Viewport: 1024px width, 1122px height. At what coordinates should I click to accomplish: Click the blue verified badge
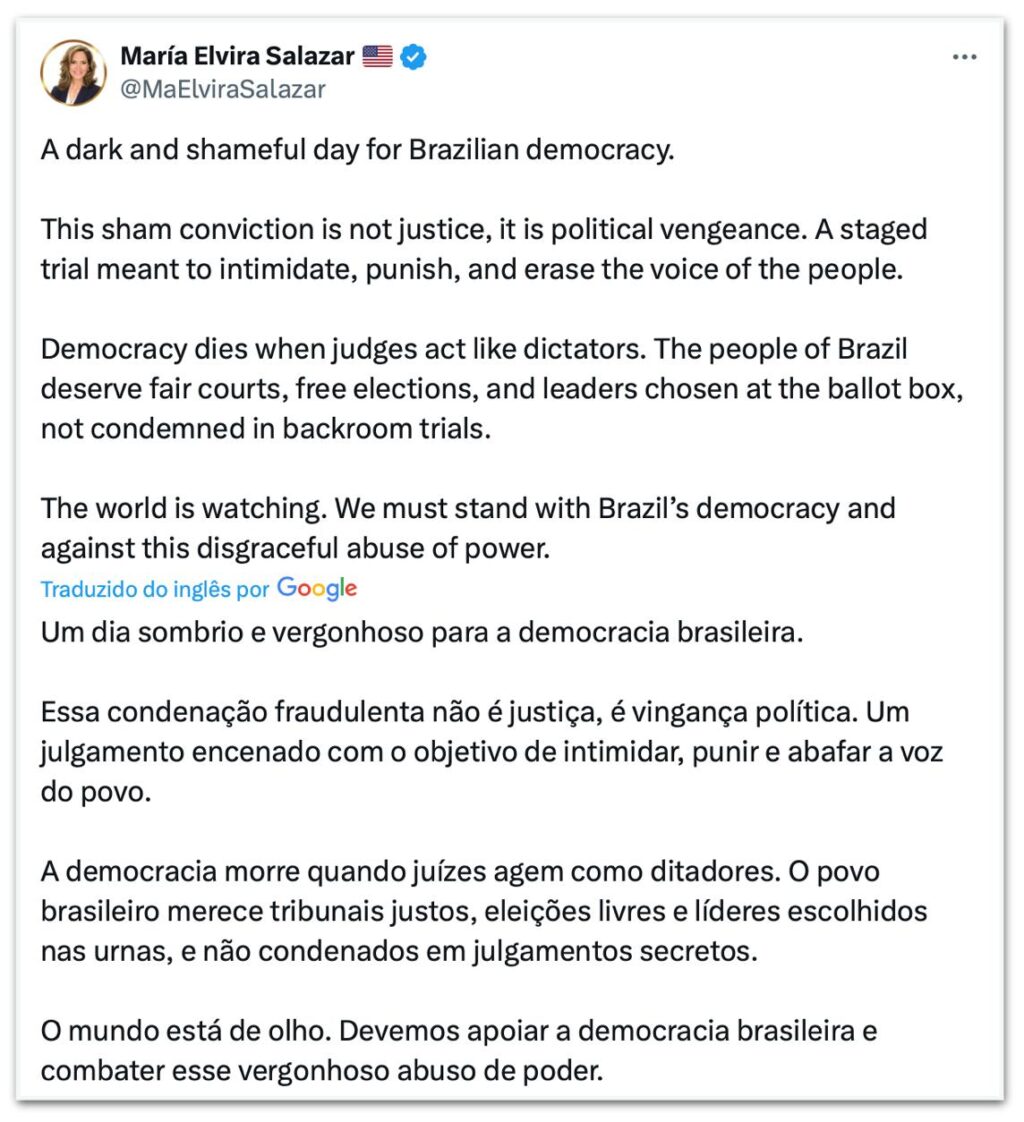414,57
